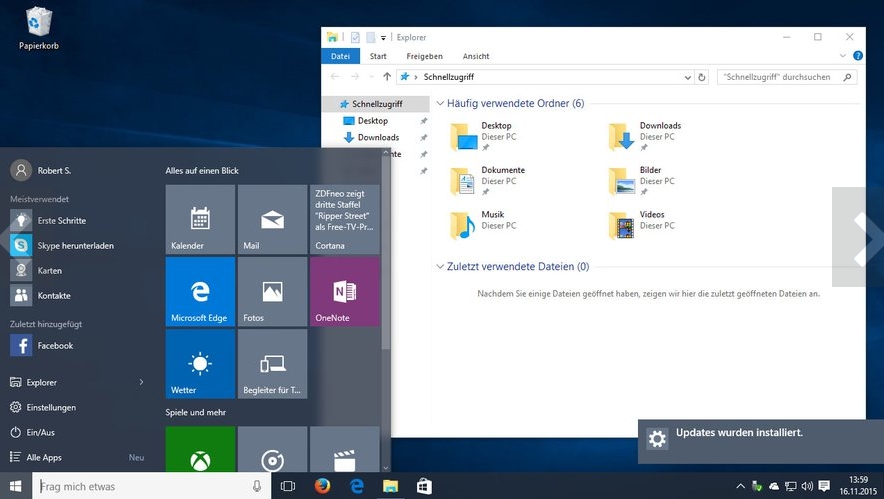Screen dimensions: 884x499
Task: Open Task View on the taskbar
Action: pyautogui.click(x=288, y=486)
